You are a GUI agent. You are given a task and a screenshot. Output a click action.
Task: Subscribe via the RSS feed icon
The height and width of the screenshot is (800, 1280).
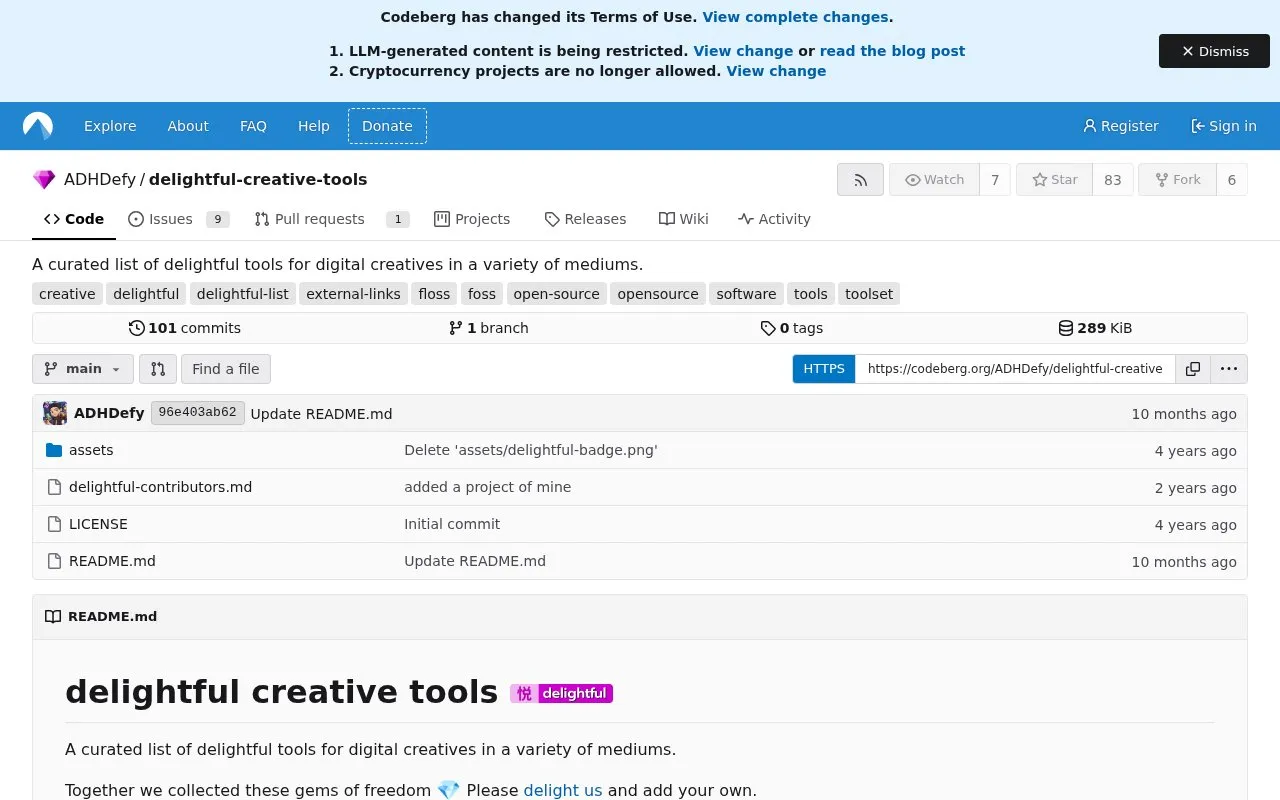pyautogui.click(x=860, y=180)
